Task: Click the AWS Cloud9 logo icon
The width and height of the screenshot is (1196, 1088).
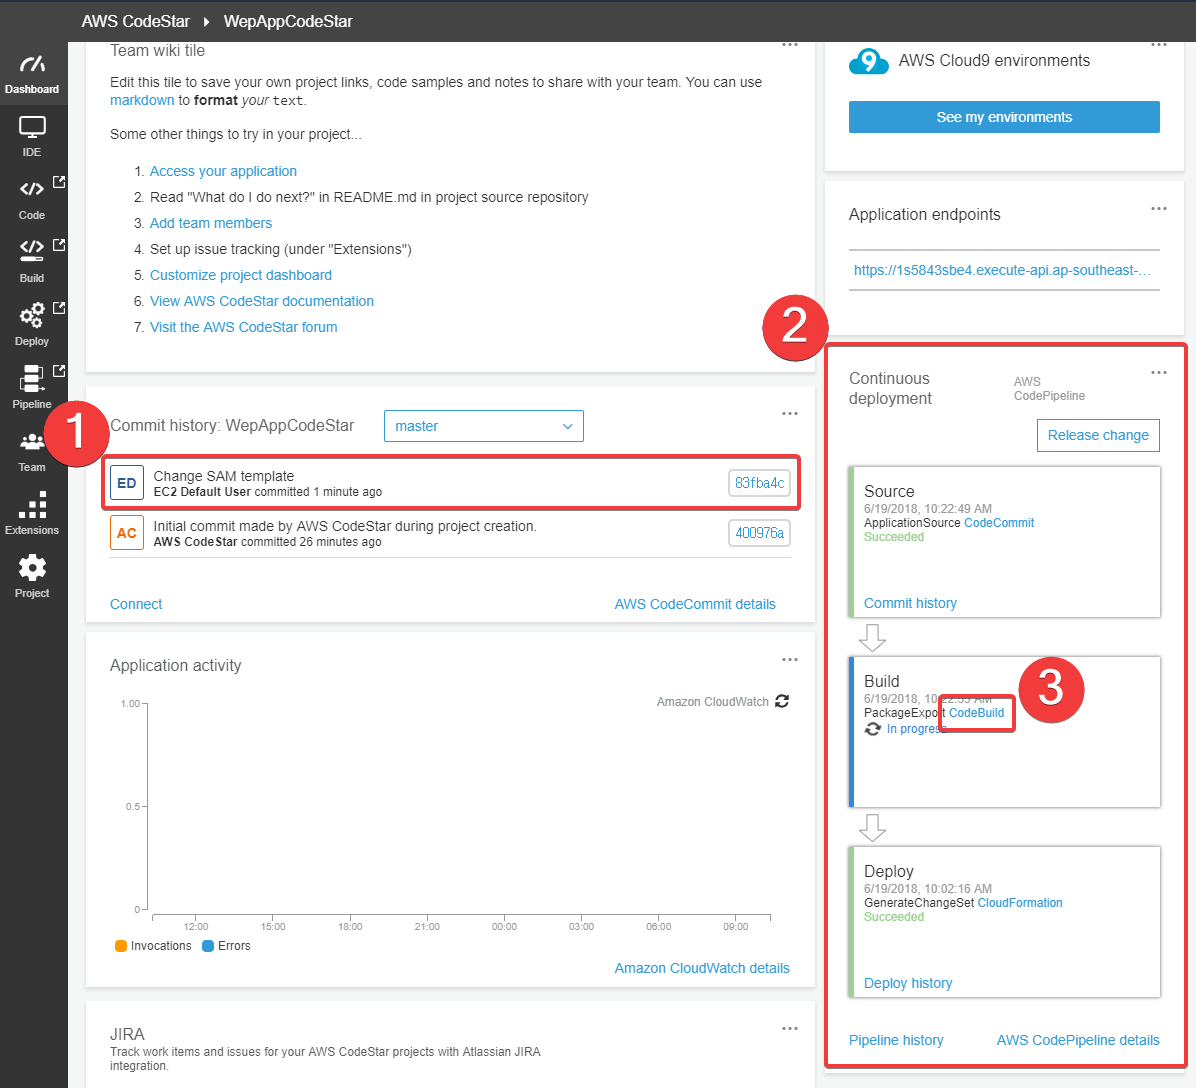Action: (868, 61)
